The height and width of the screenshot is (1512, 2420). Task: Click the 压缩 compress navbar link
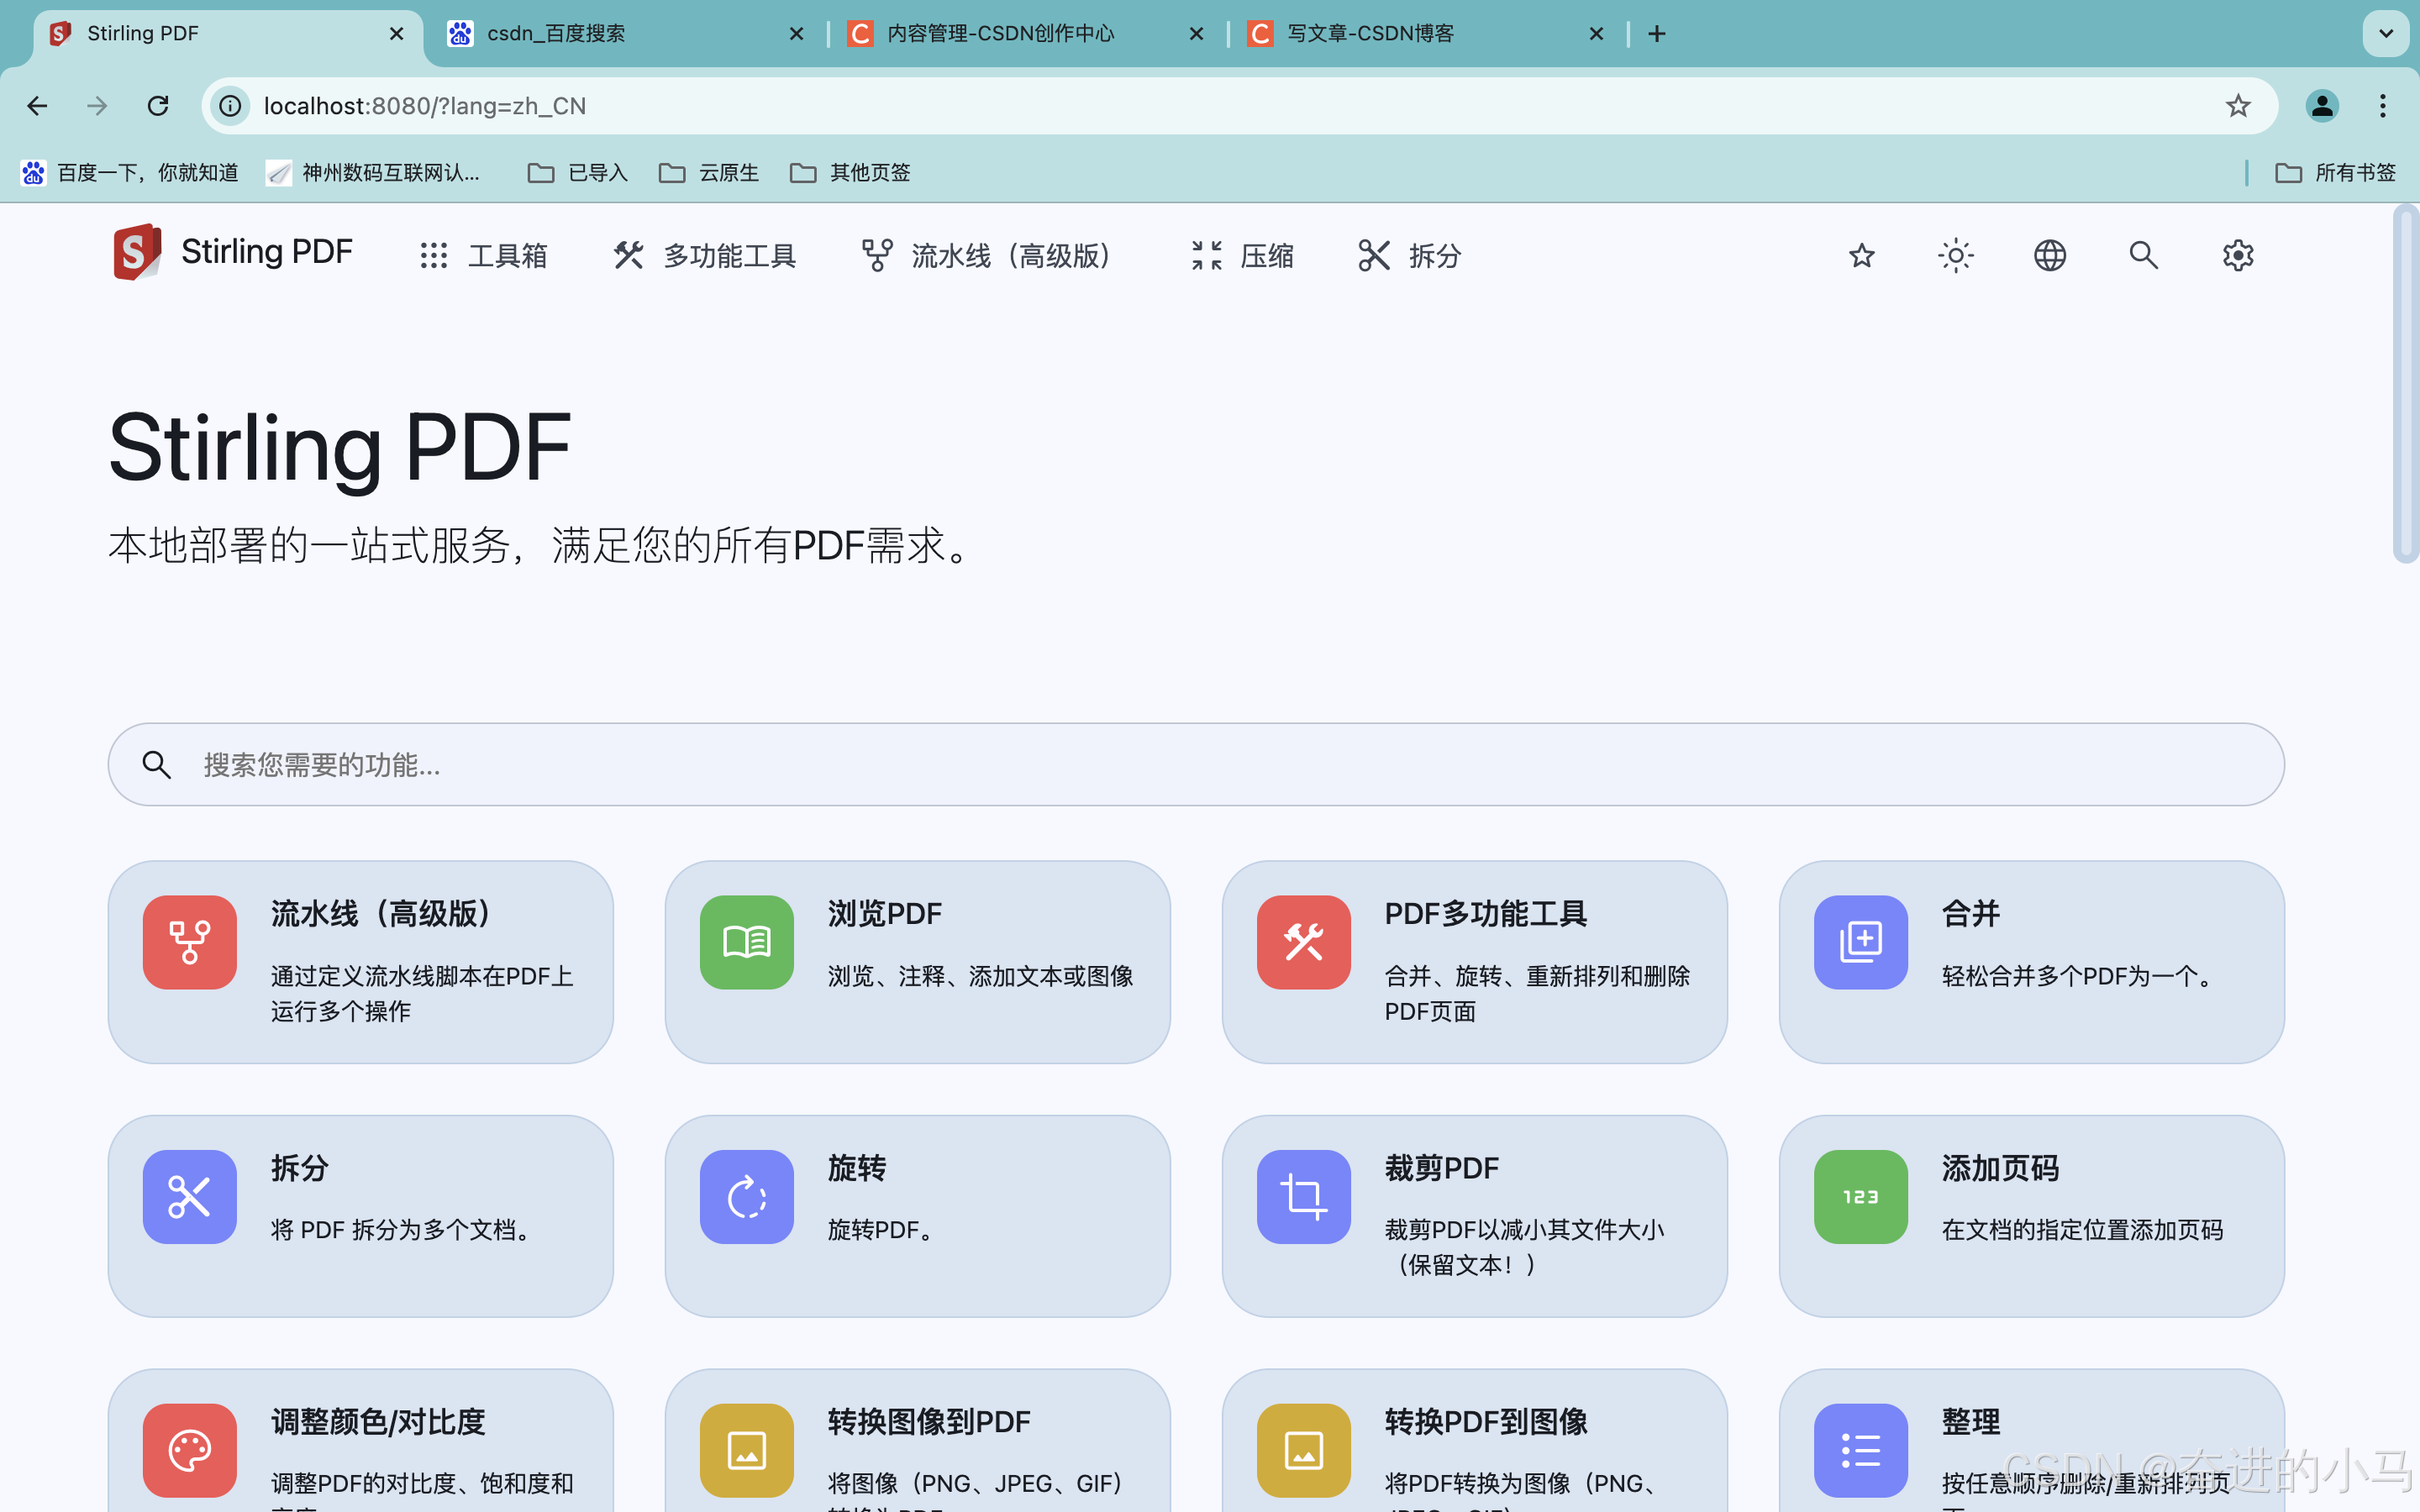pos(1243,256)
